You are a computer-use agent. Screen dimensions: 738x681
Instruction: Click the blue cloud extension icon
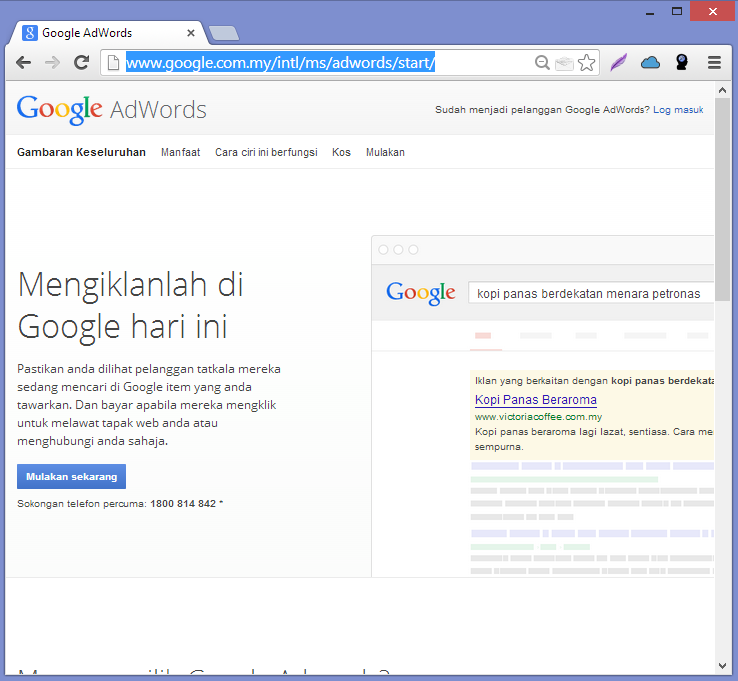(x=650, y=62)
